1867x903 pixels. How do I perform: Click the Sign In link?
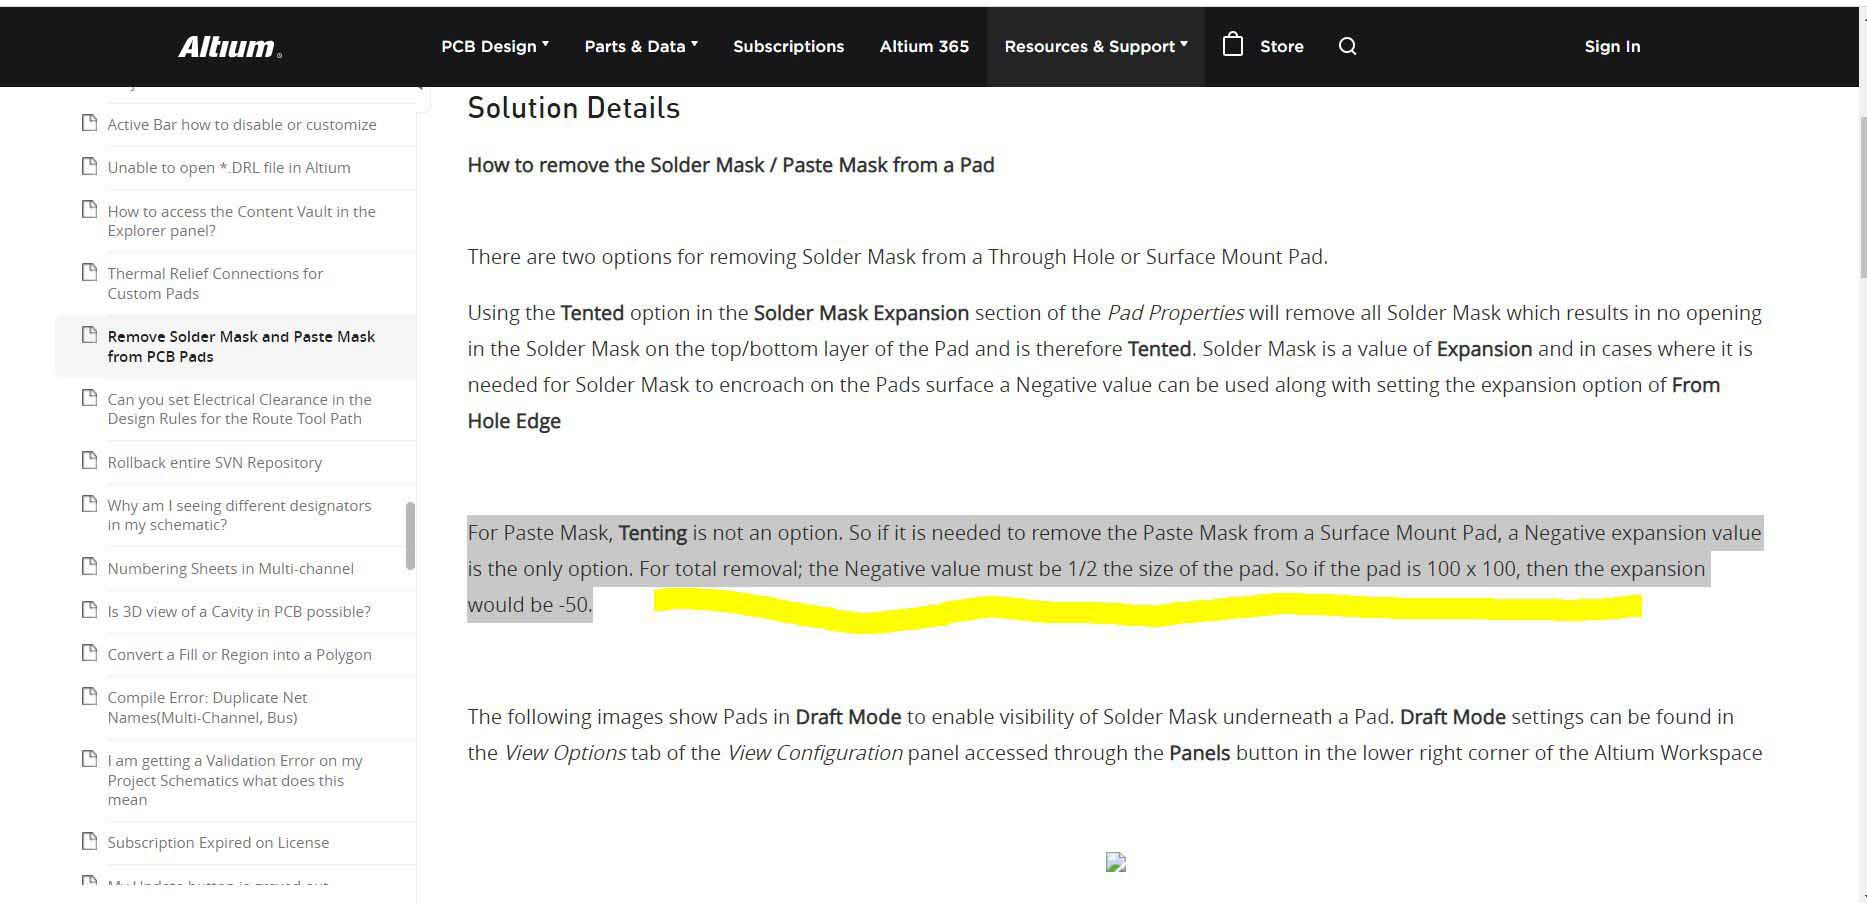(1612, 46)
